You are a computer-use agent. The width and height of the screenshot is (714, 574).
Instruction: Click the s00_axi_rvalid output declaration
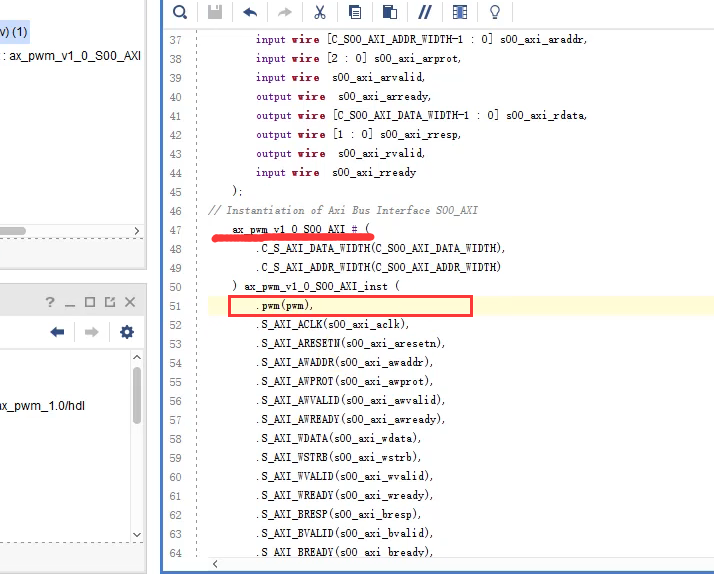coord(341,154)
